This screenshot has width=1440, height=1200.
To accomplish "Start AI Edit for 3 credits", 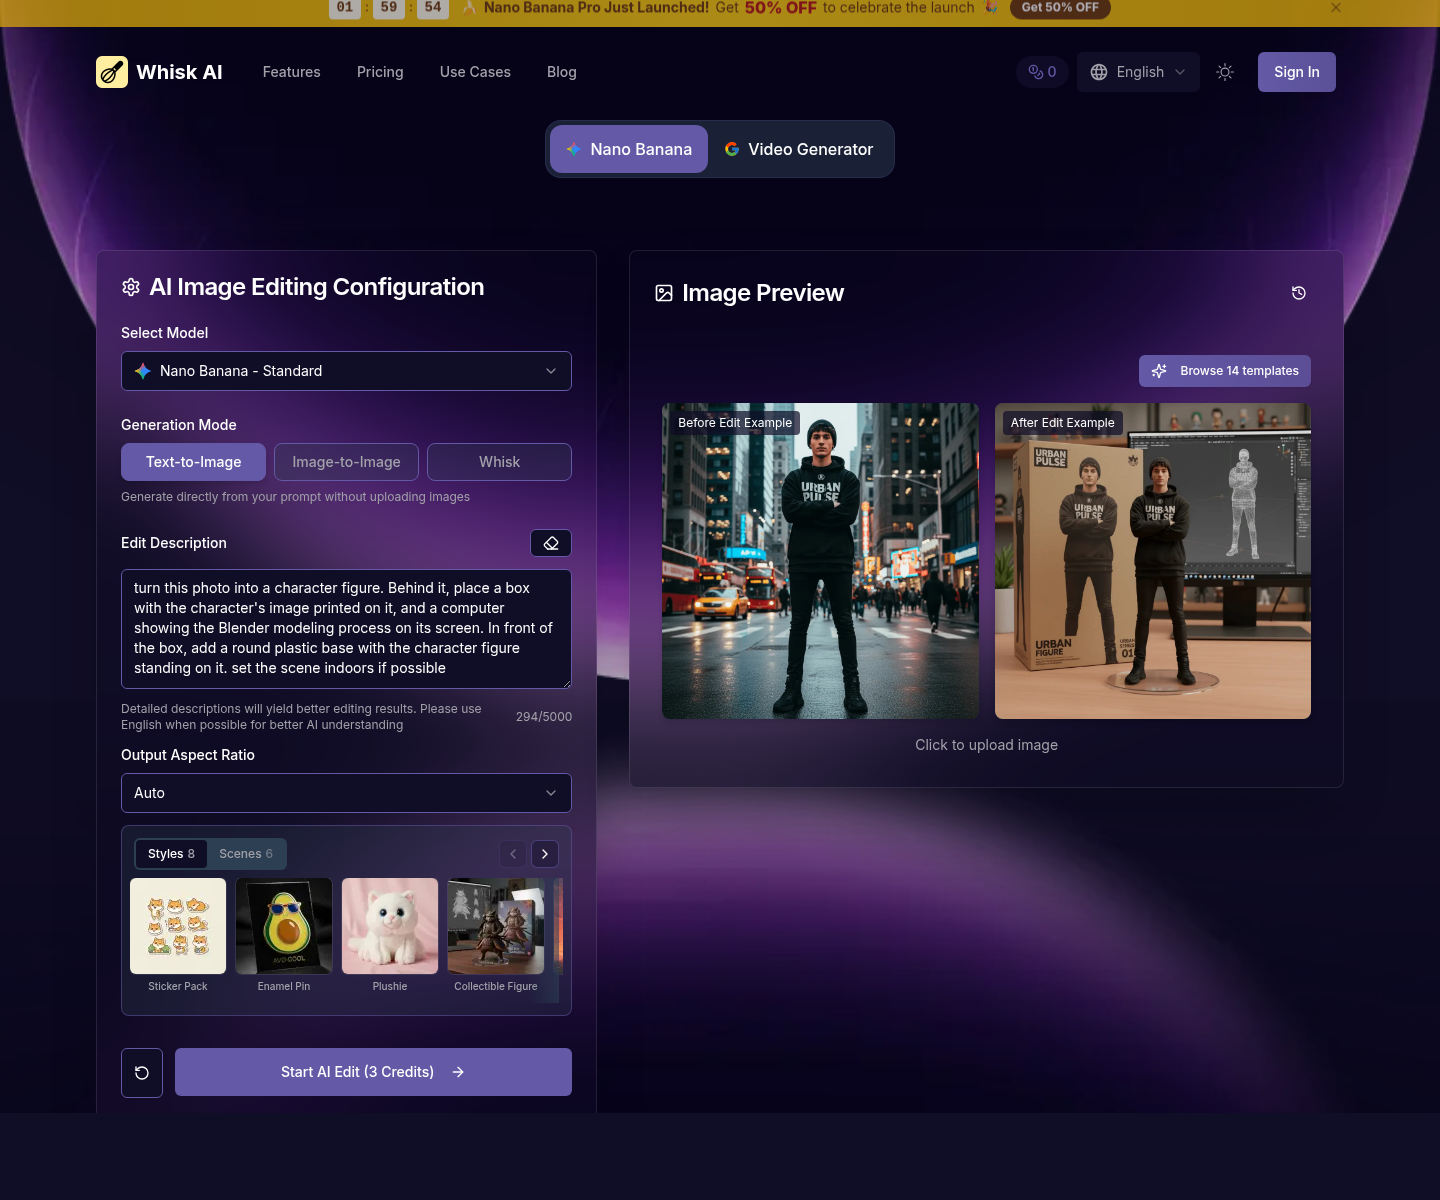I will click(373, 1072).
